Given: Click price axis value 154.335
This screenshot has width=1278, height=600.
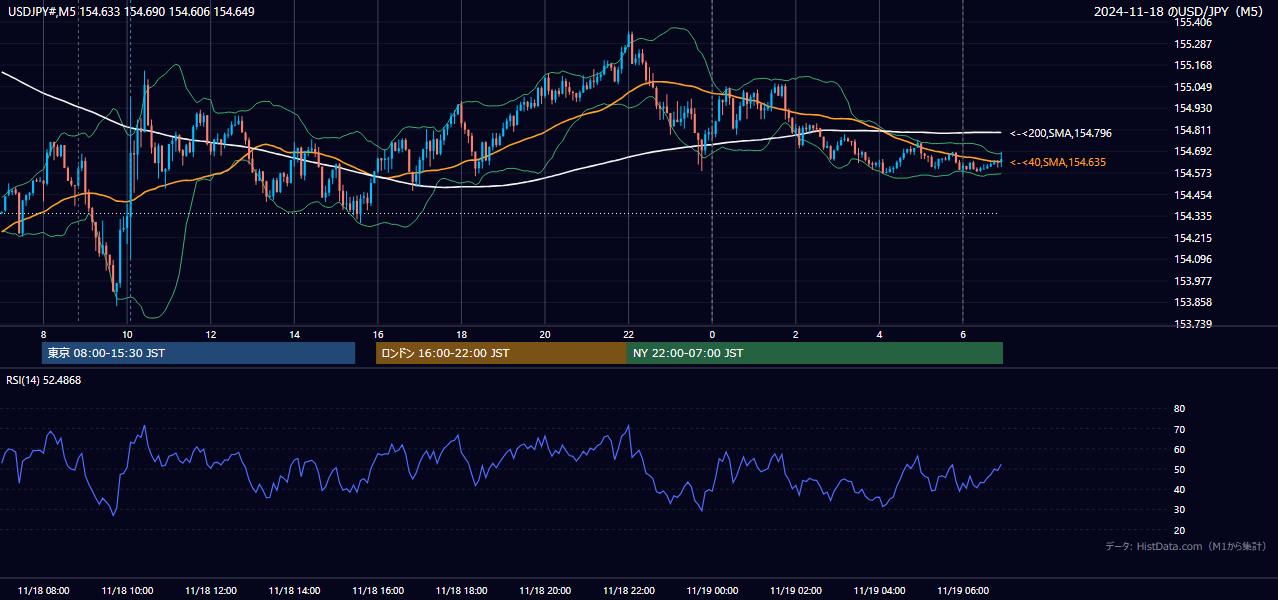Looking at the screenshot, I should [1193, 216].
